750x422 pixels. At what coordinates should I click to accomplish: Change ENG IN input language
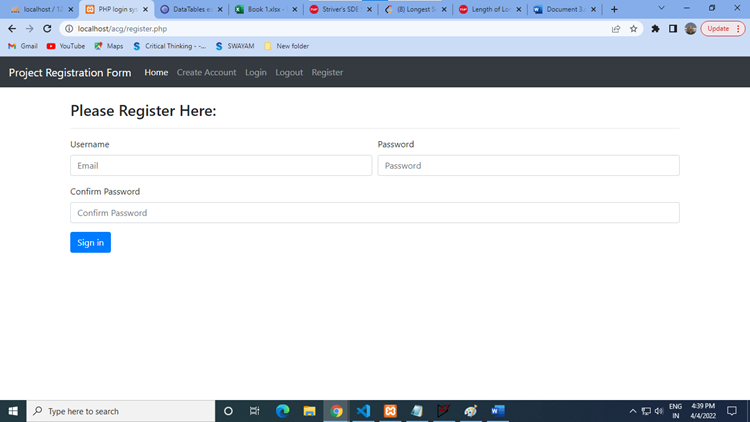point(675,411)
